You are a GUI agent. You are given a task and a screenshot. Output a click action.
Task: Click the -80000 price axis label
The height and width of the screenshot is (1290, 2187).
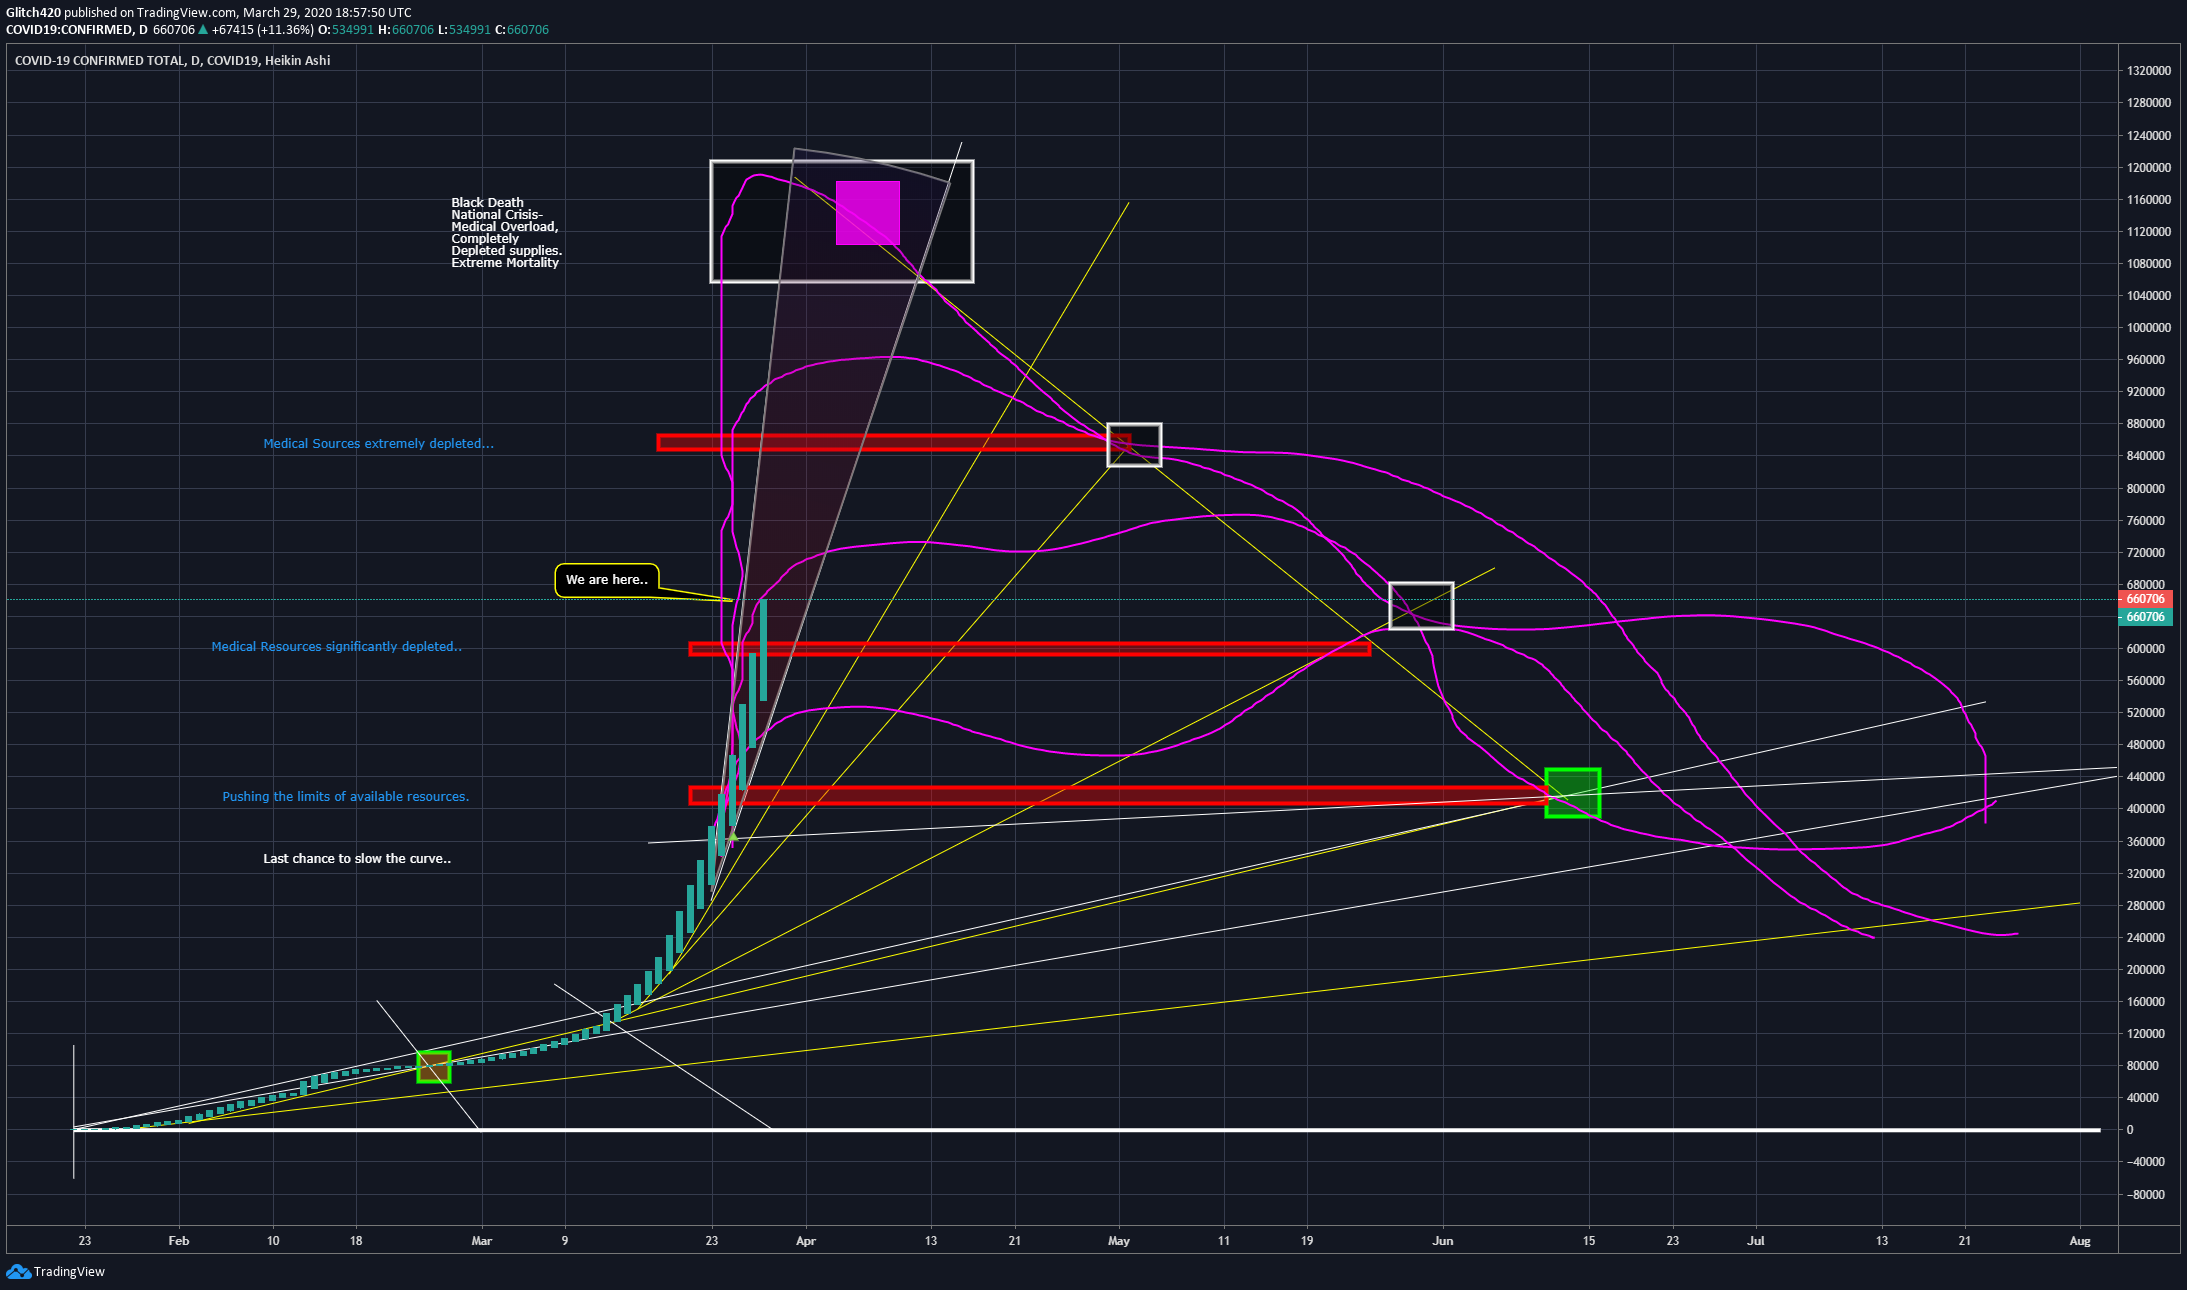pyautogui.click(x=2145, y=1195)
